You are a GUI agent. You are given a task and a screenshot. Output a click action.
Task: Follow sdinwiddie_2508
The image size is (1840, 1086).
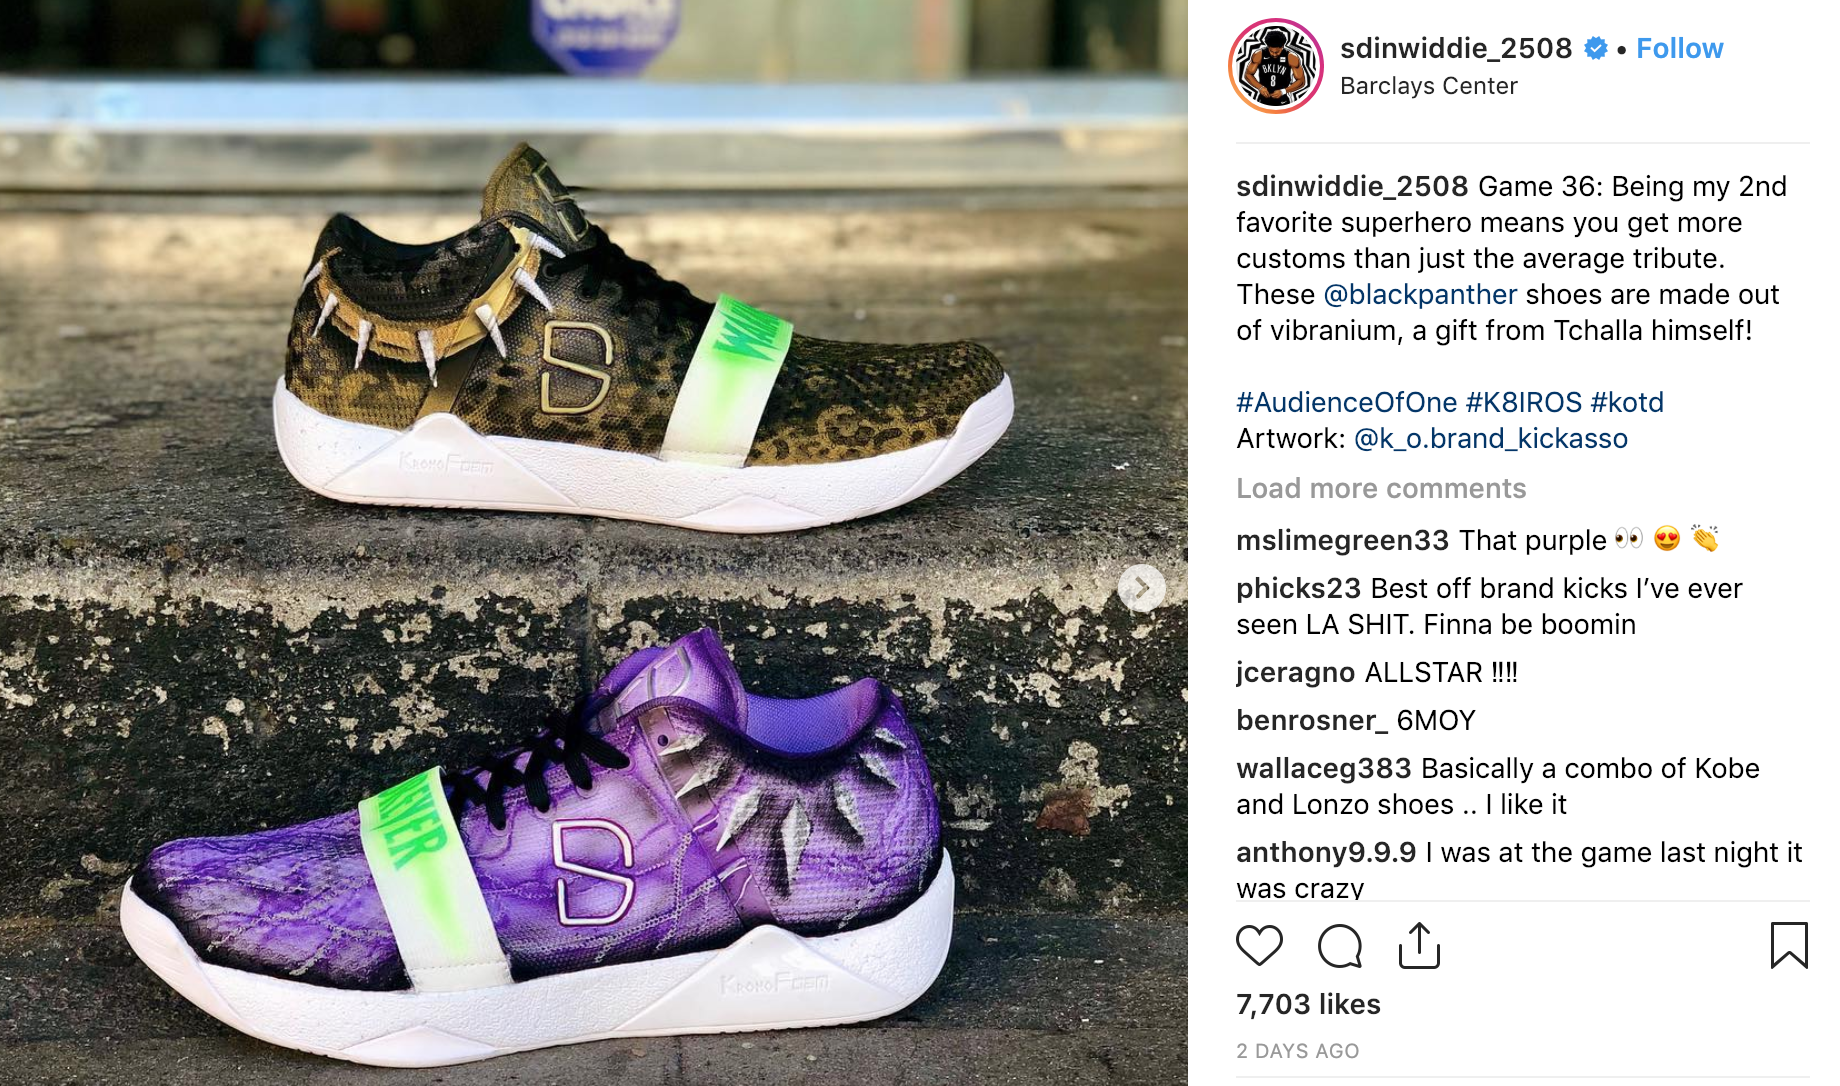[x=1679, y=48]
